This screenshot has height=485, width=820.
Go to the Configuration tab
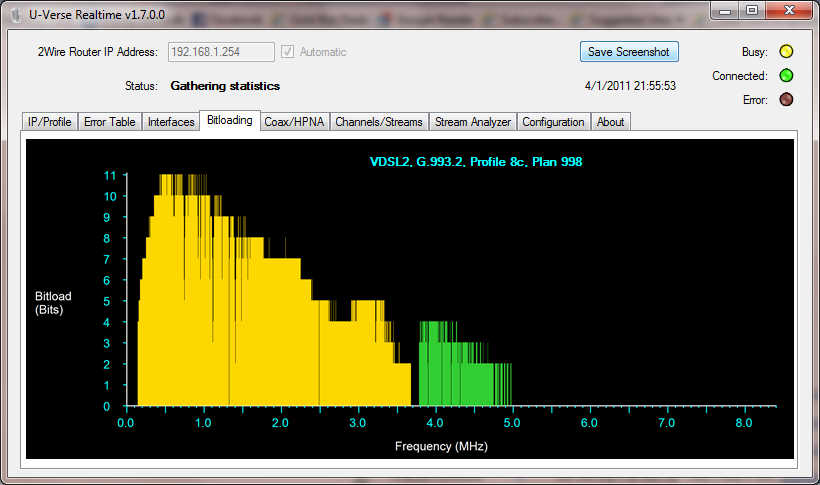[553, 122]
